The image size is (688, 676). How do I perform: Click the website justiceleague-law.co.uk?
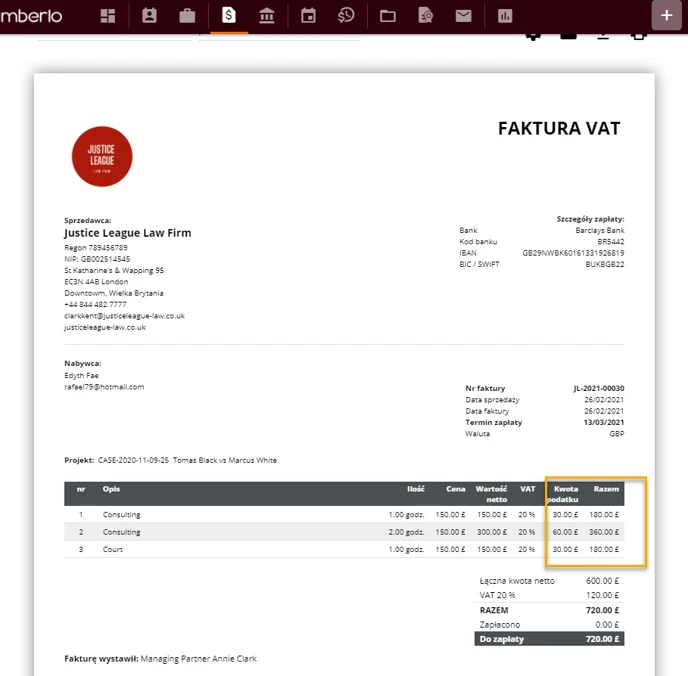(x=105, y=327)
